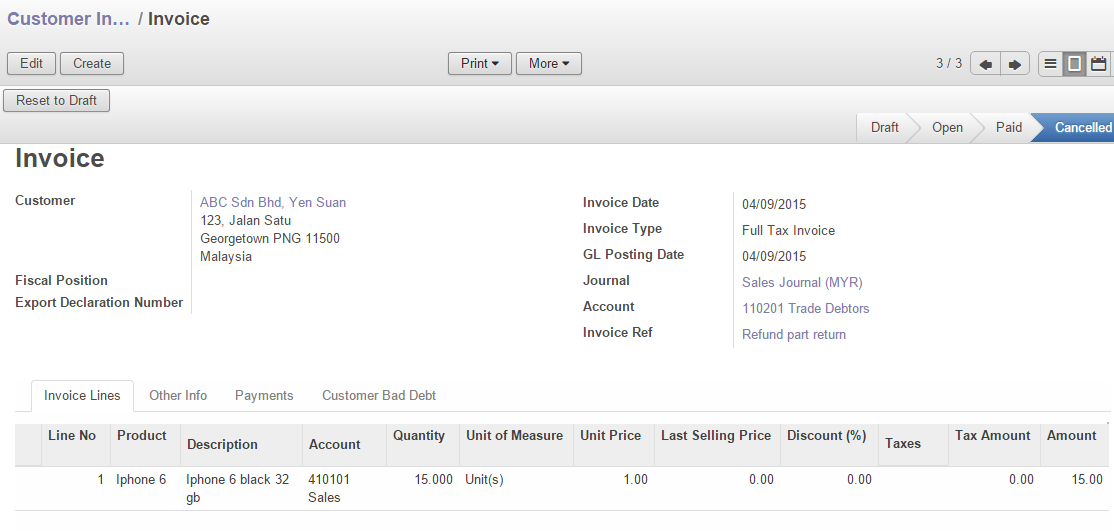Click the Create button
The width and height of the screenshot is (1114, 531).
pyautogui.click(x=92, y=63)
